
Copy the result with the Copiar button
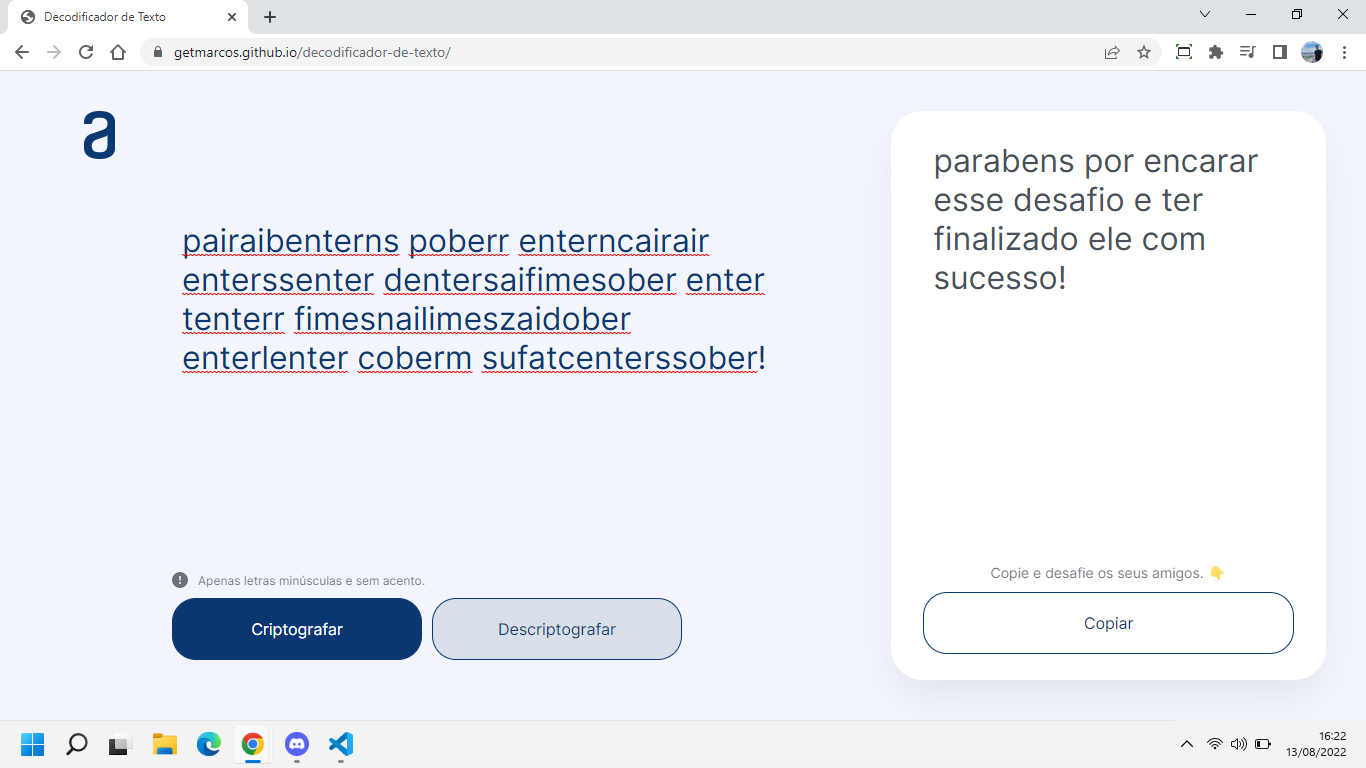[1108, 623]
